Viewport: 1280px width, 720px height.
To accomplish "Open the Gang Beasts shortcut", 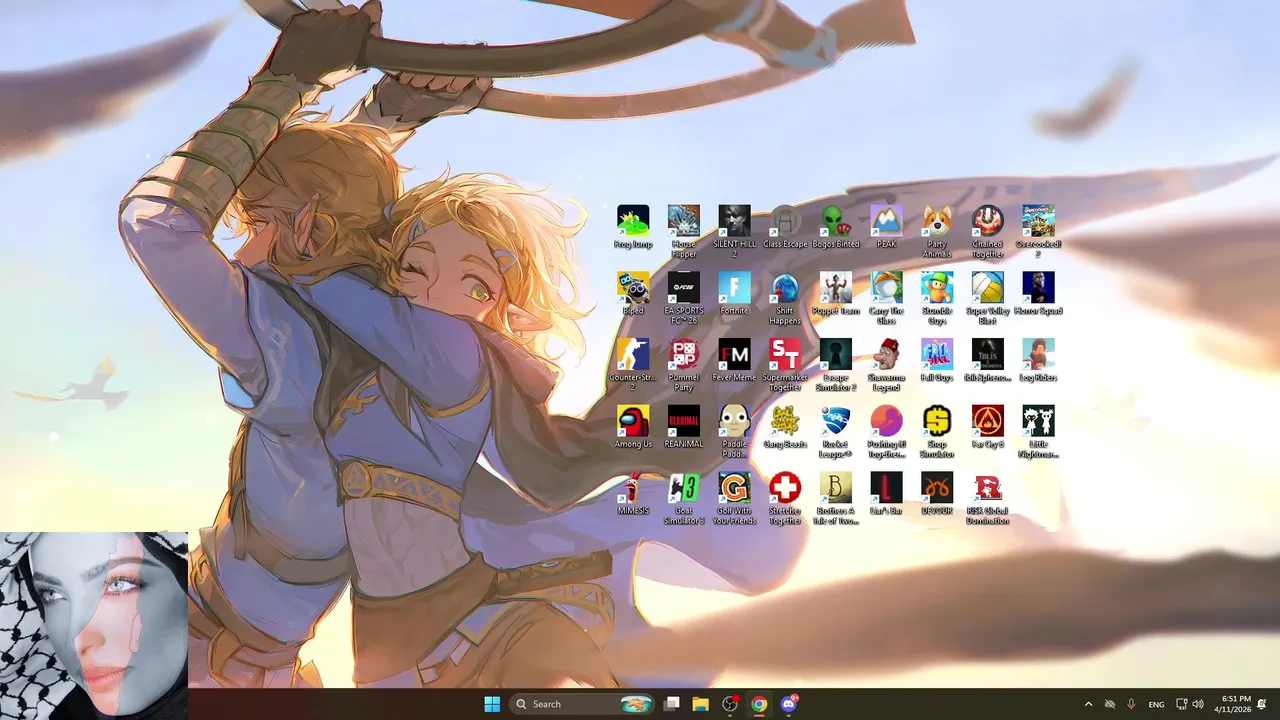I will [785, 428].
